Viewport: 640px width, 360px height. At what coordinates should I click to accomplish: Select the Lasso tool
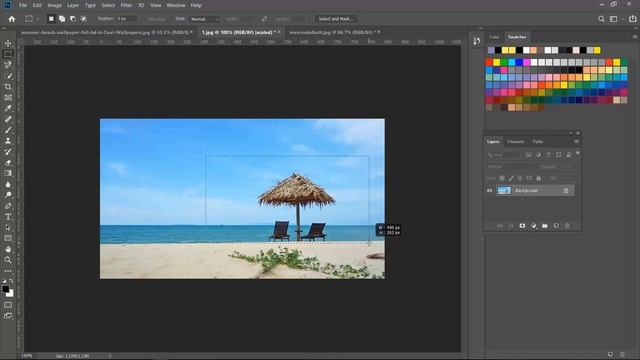(x=8, y=65)
